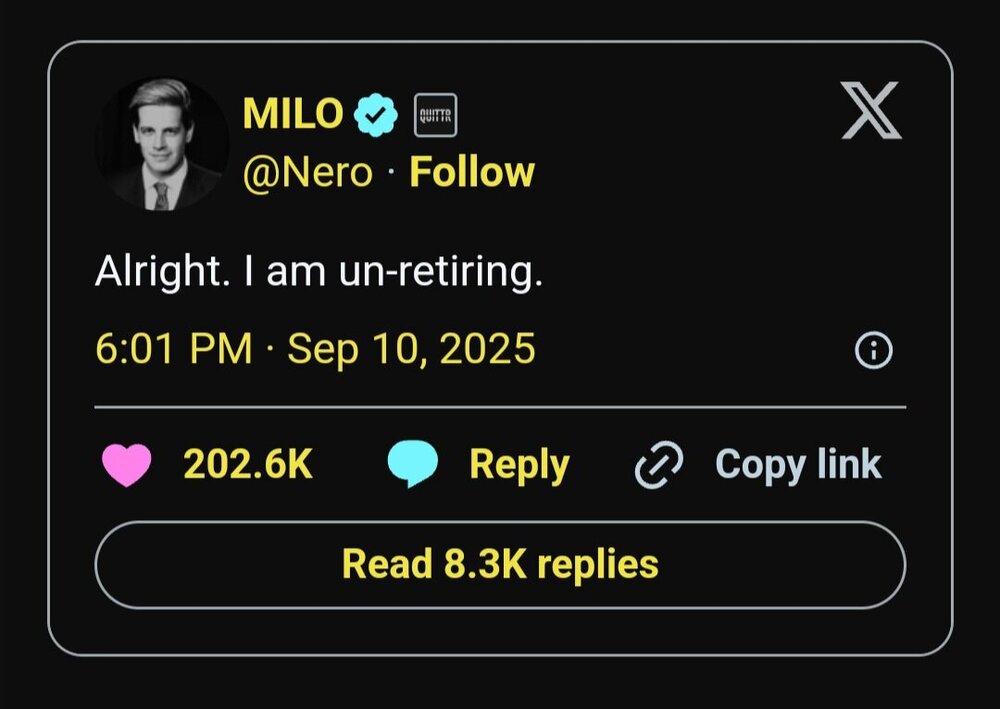This screenshot has width=1000, height=709.
Task: Click the X logo in the corner
Action: pyautogui.click(x=871, y=111)
